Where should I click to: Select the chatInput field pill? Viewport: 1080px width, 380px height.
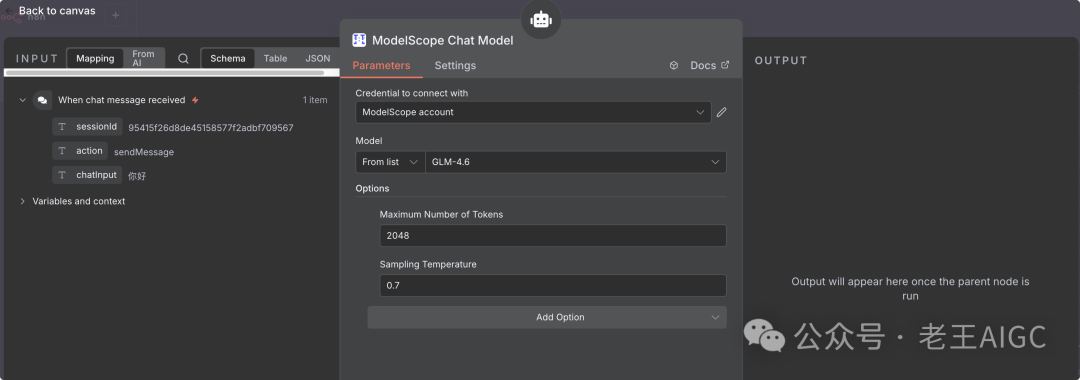point(87,175)
